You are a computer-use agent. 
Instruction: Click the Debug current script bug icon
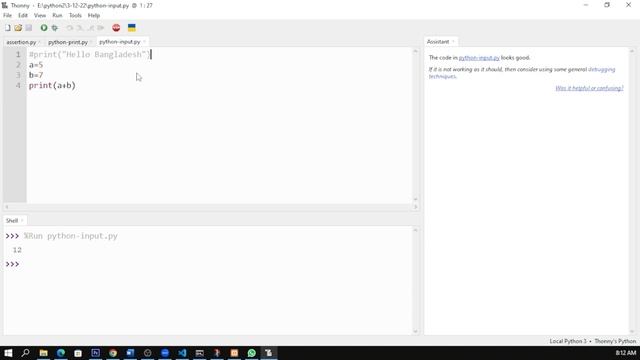click(54, 28)
